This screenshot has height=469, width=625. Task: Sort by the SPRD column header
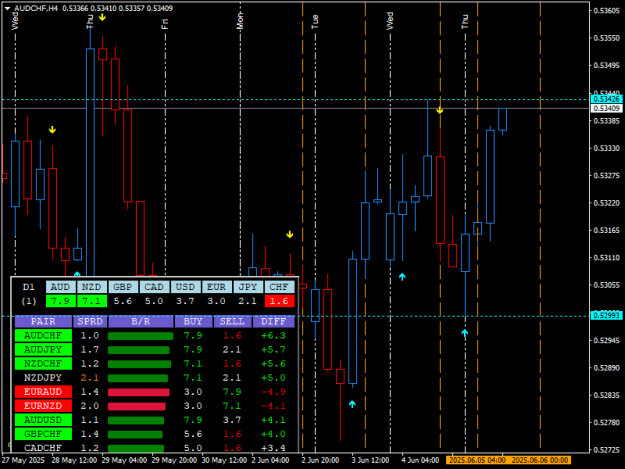point(90,321)
